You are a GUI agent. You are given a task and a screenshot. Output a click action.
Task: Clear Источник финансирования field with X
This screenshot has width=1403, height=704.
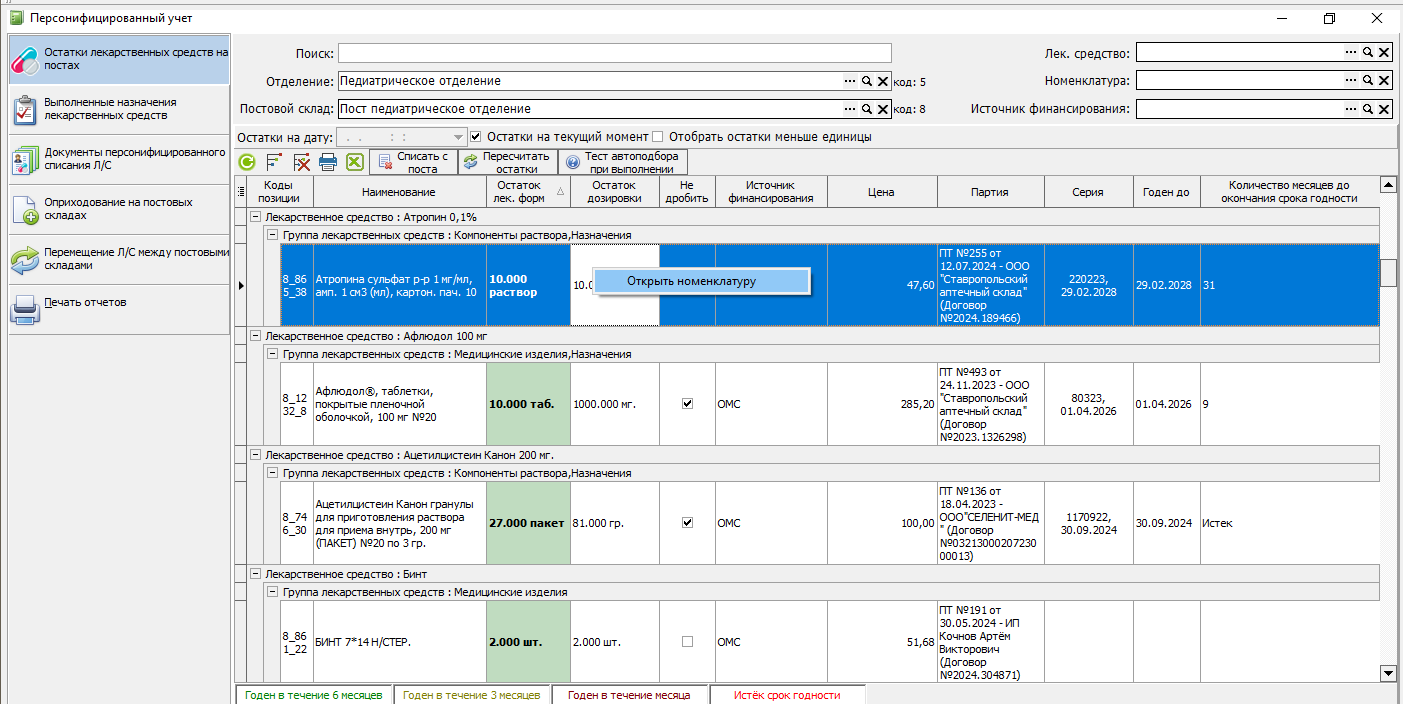point(1385,109)
